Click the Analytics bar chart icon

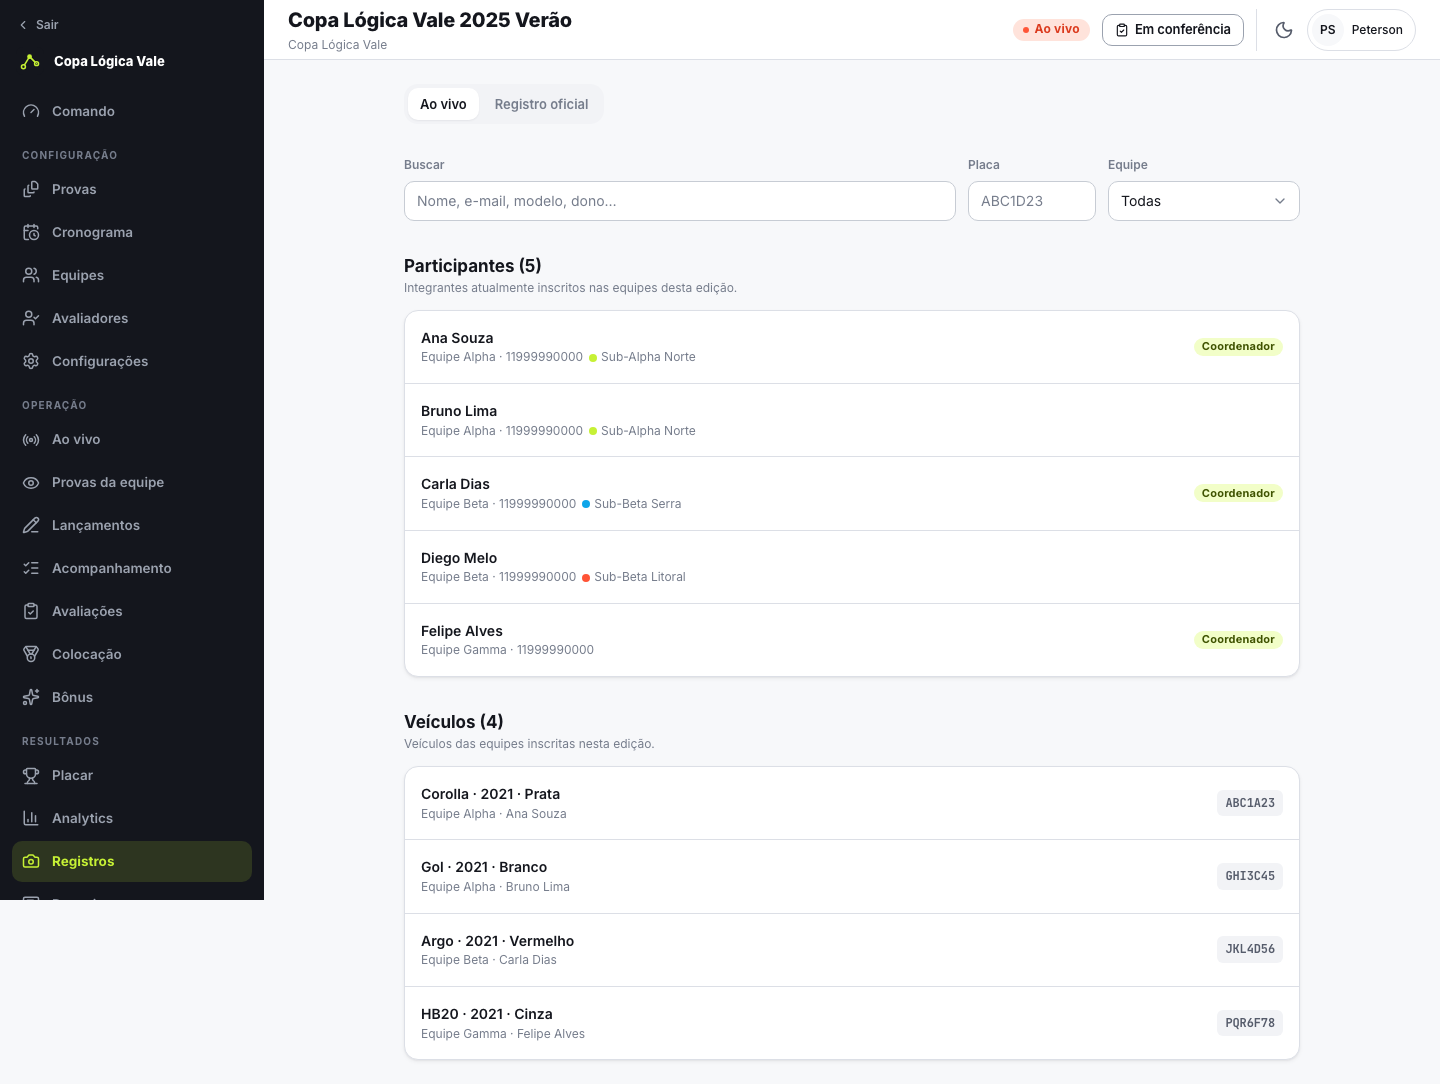pyautogui.click(x=31, y=818)
